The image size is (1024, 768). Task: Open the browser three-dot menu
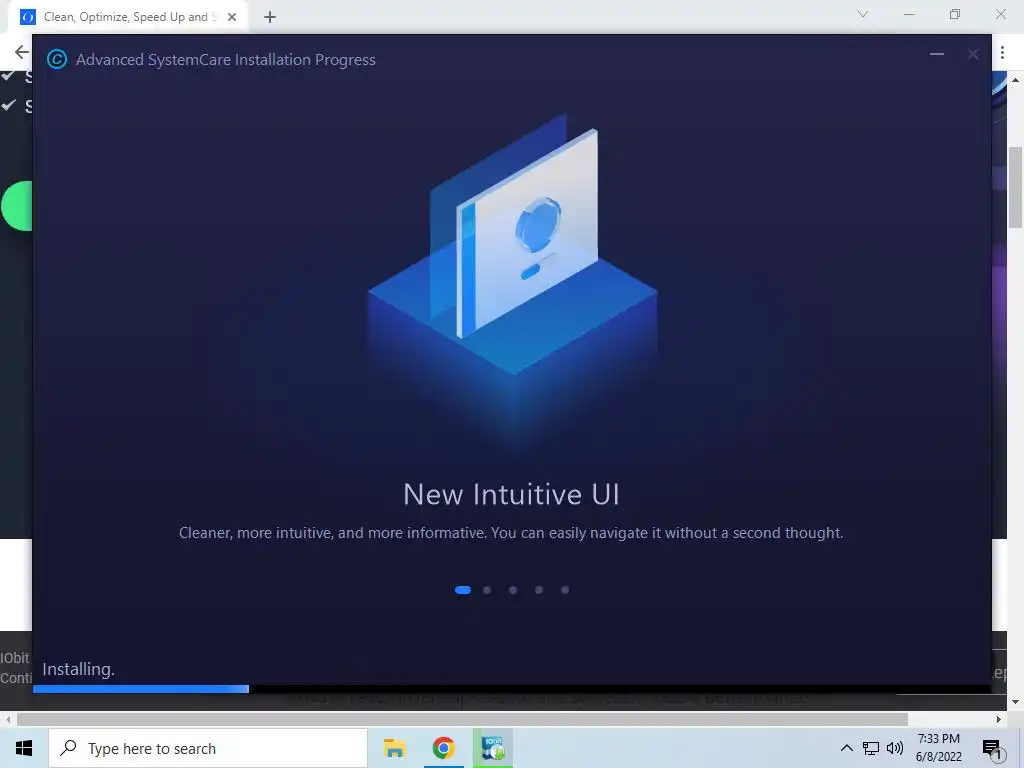[x=1002, y=52]
